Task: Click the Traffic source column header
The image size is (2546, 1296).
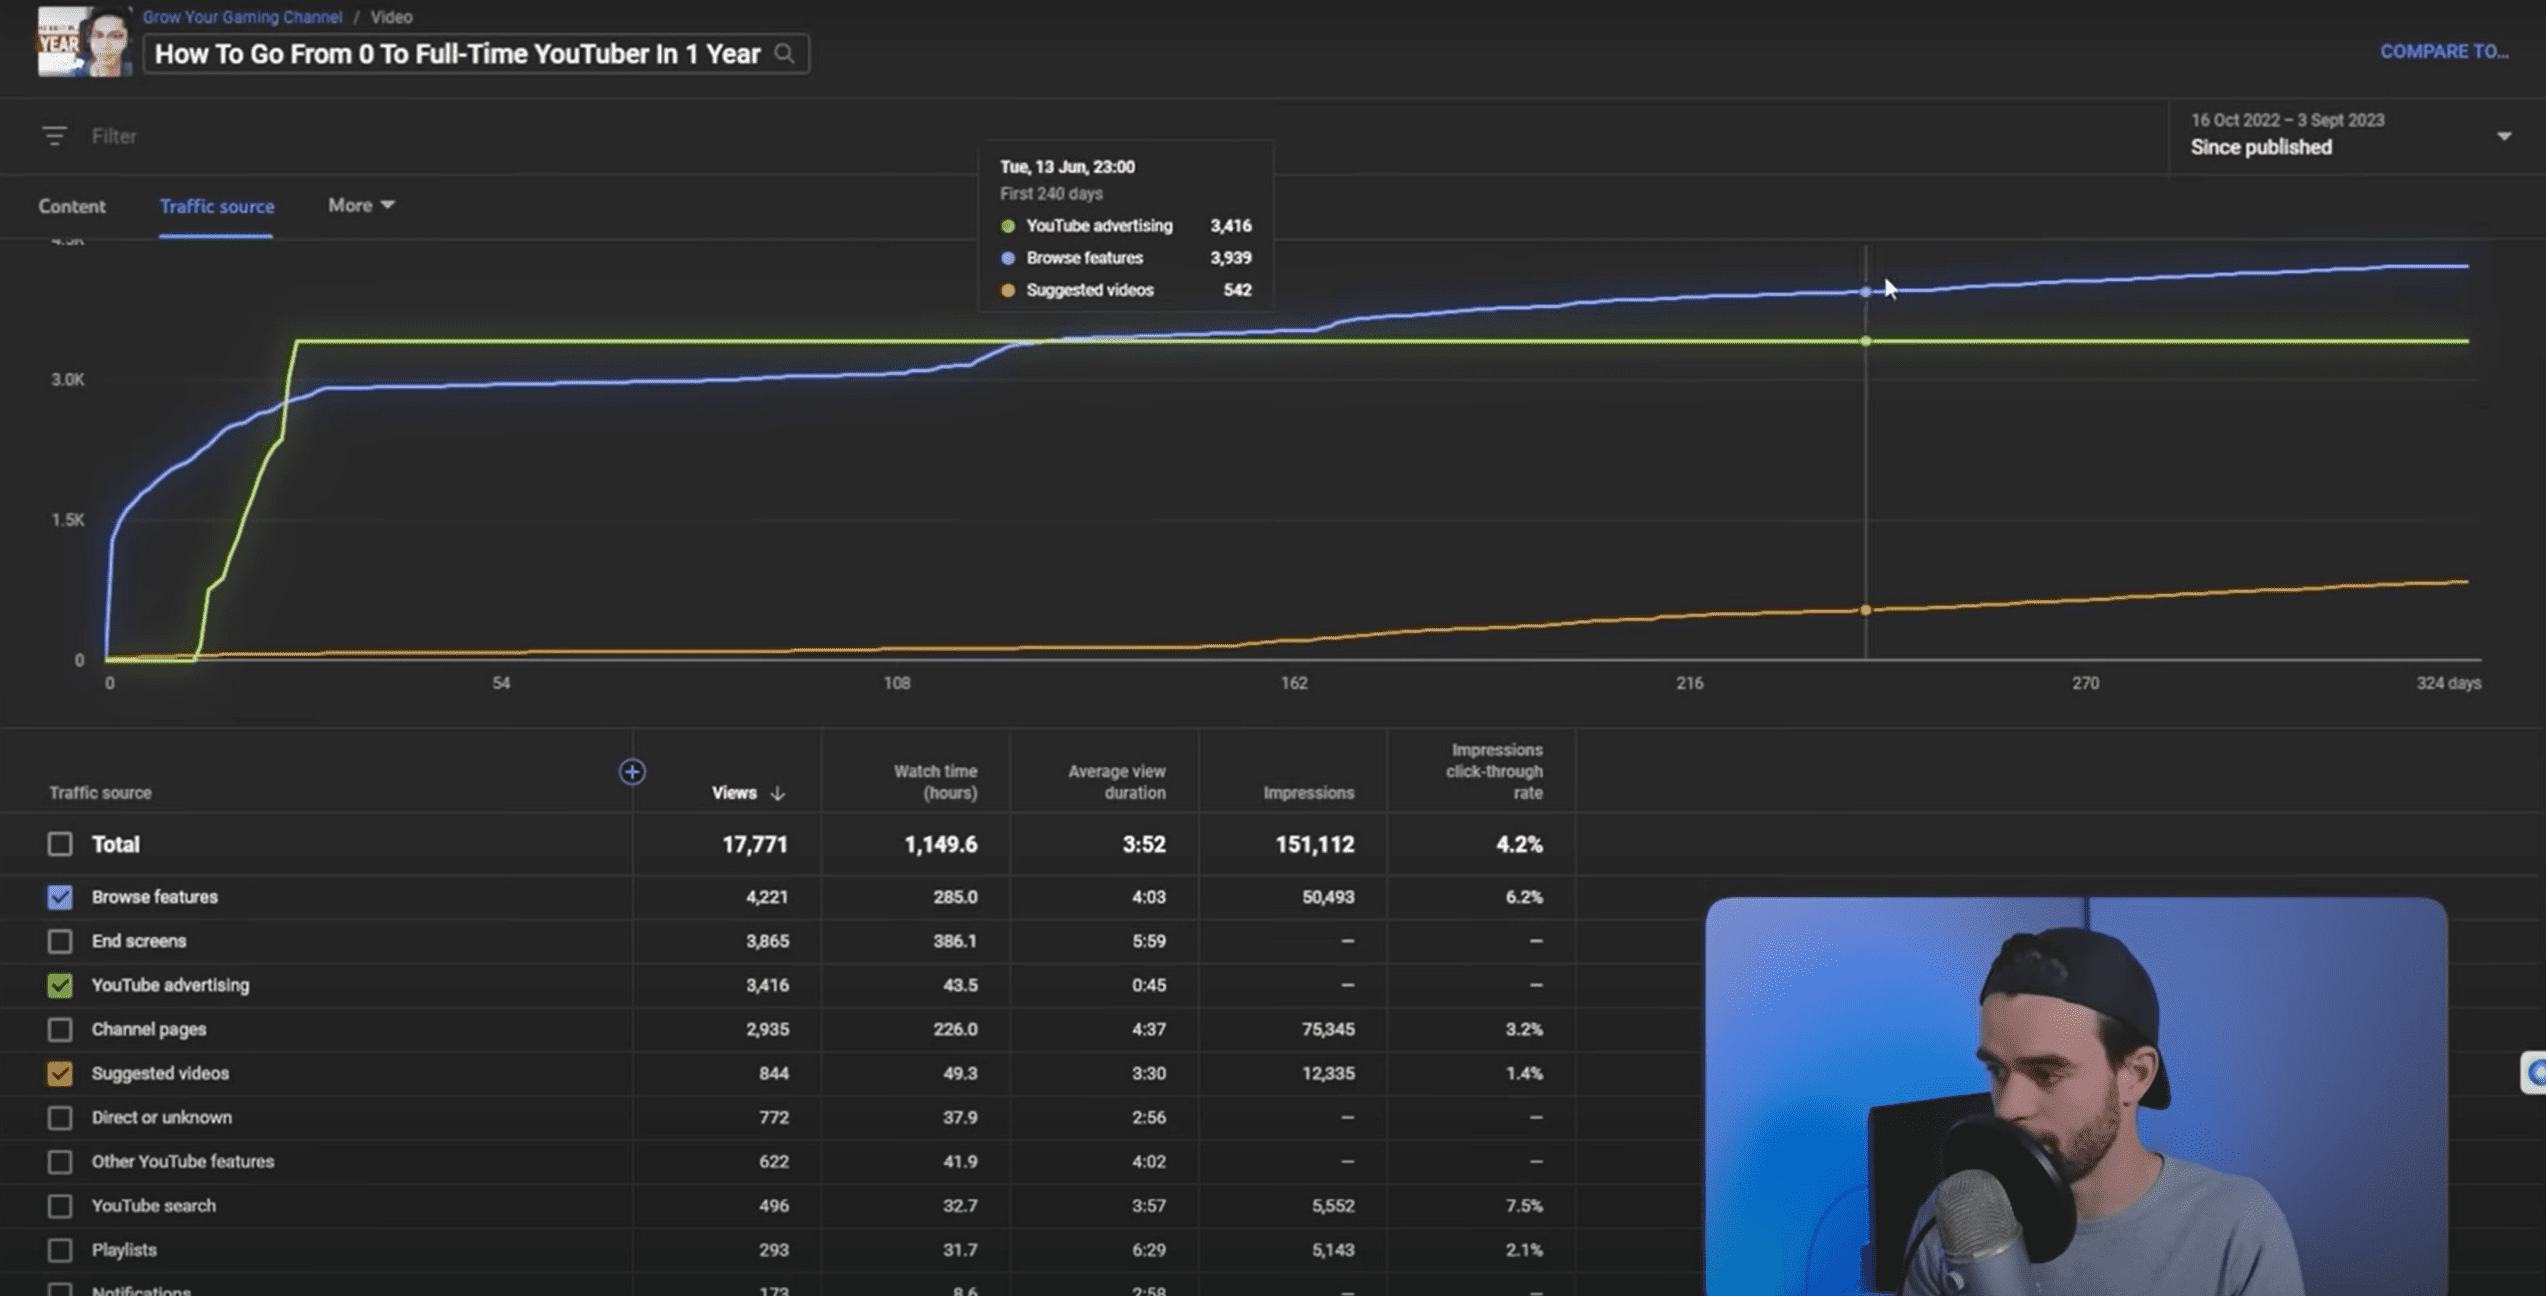Action: click(x=100, y=793)
